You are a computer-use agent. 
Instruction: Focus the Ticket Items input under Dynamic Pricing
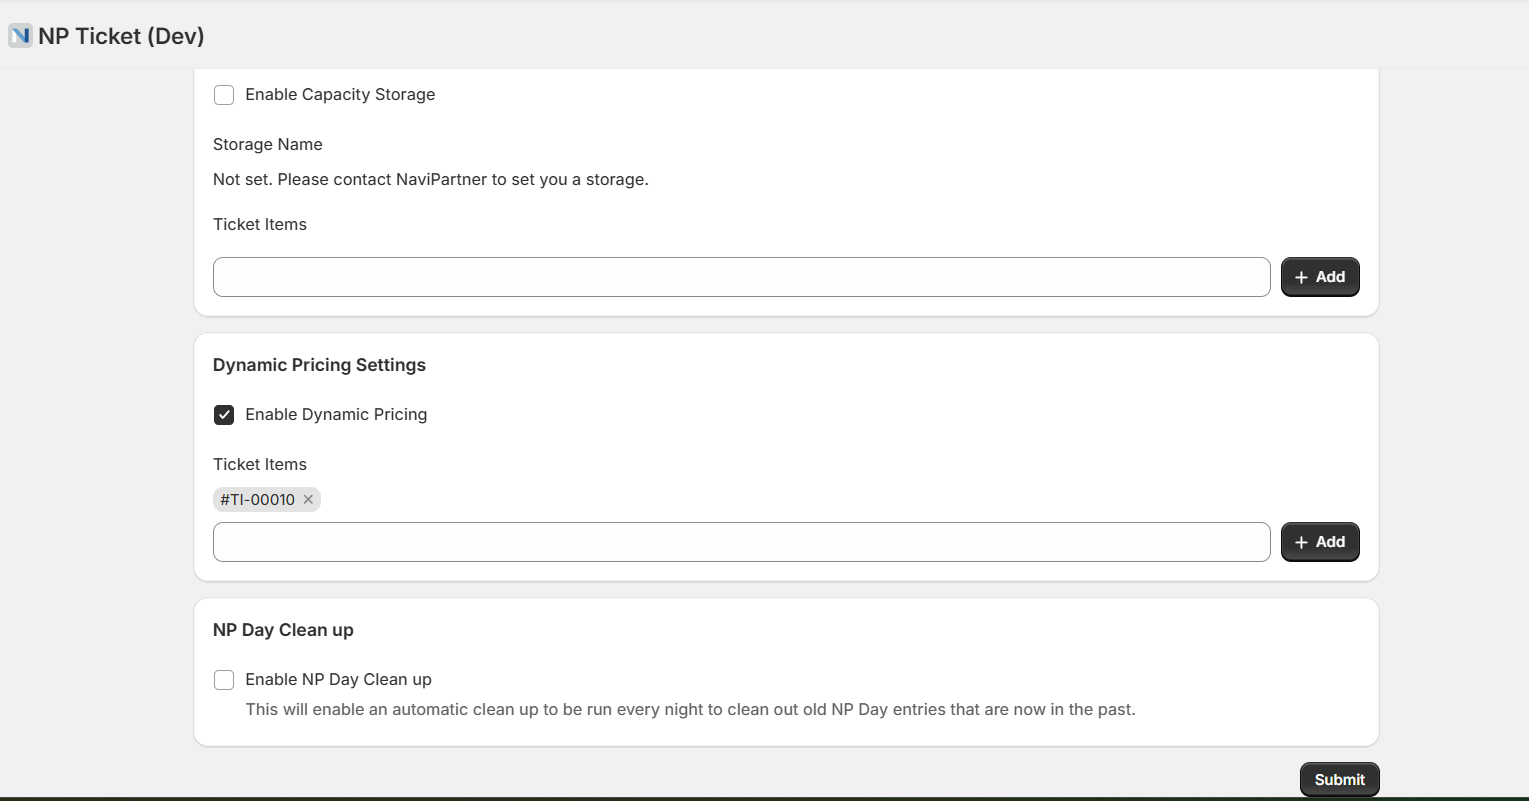[x=741, y=542]
